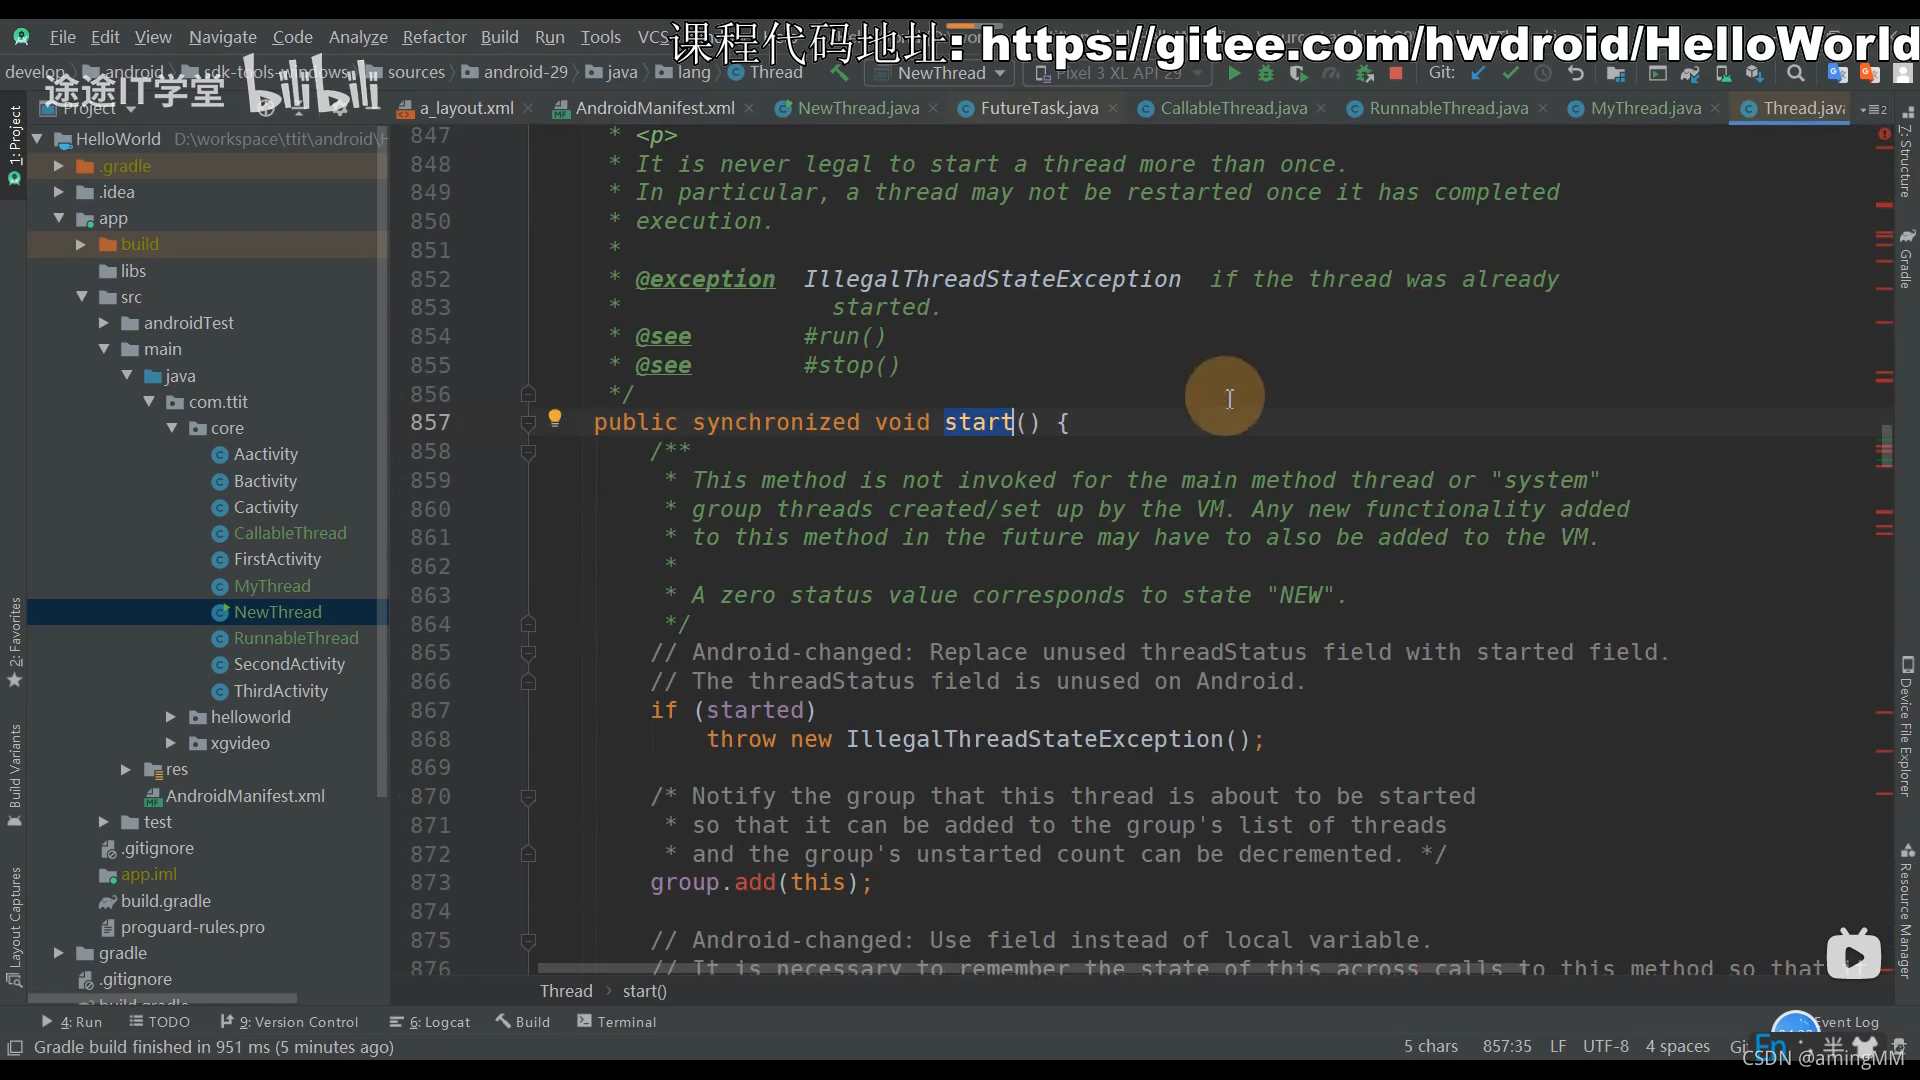Expand the androidTest folder

(x=104, y=323)
